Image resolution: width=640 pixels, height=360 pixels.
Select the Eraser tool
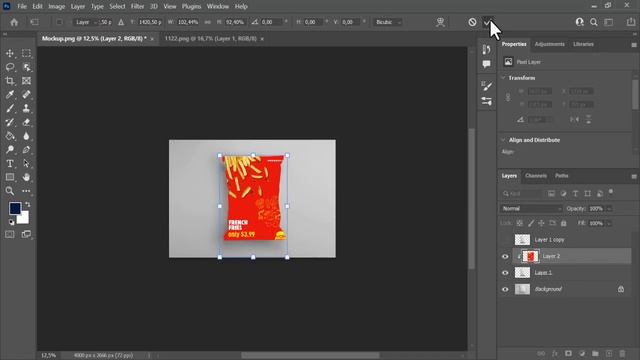point(26,122)
